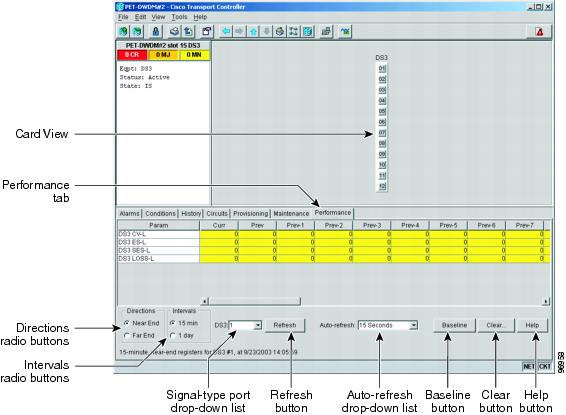The image size is (566, 415).
Task: Choose the 1 day interval radio button
Action: click(x=173, y=335)
